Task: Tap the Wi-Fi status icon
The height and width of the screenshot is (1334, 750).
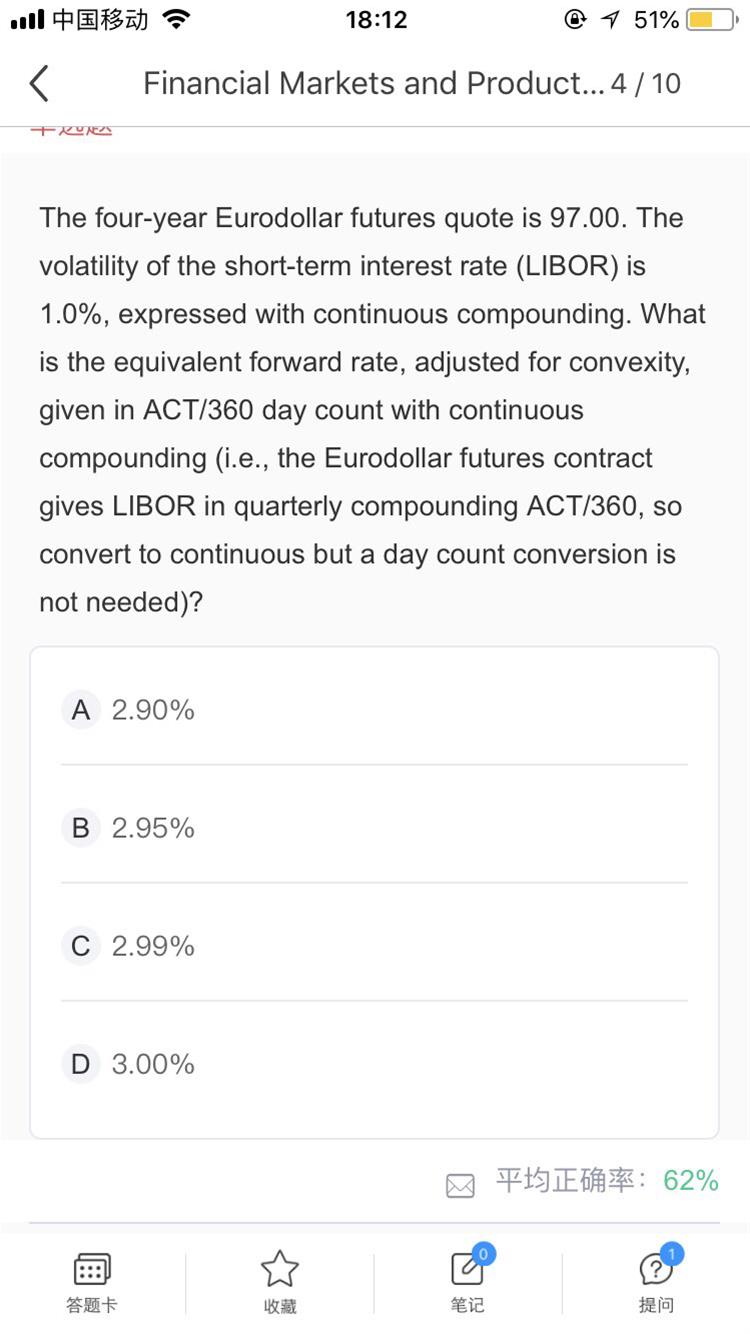Action: [x=177, y=20]
